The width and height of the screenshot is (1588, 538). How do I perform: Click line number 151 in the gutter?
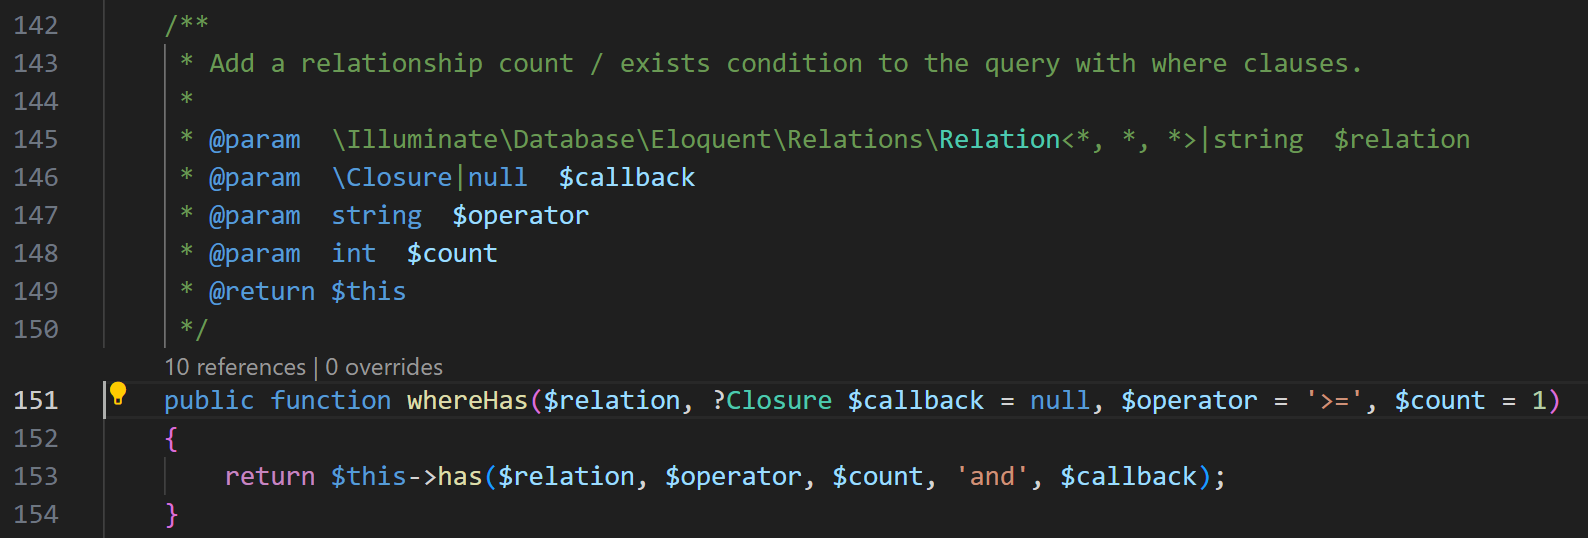[x=36, y=400]
